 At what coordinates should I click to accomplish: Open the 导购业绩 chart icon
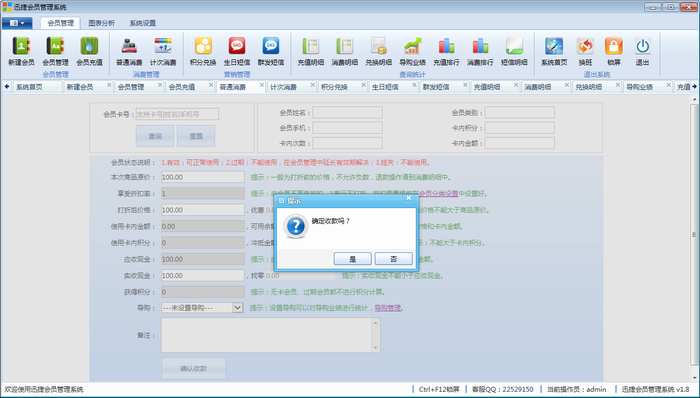pyautogui.click(x=412, y=51)
